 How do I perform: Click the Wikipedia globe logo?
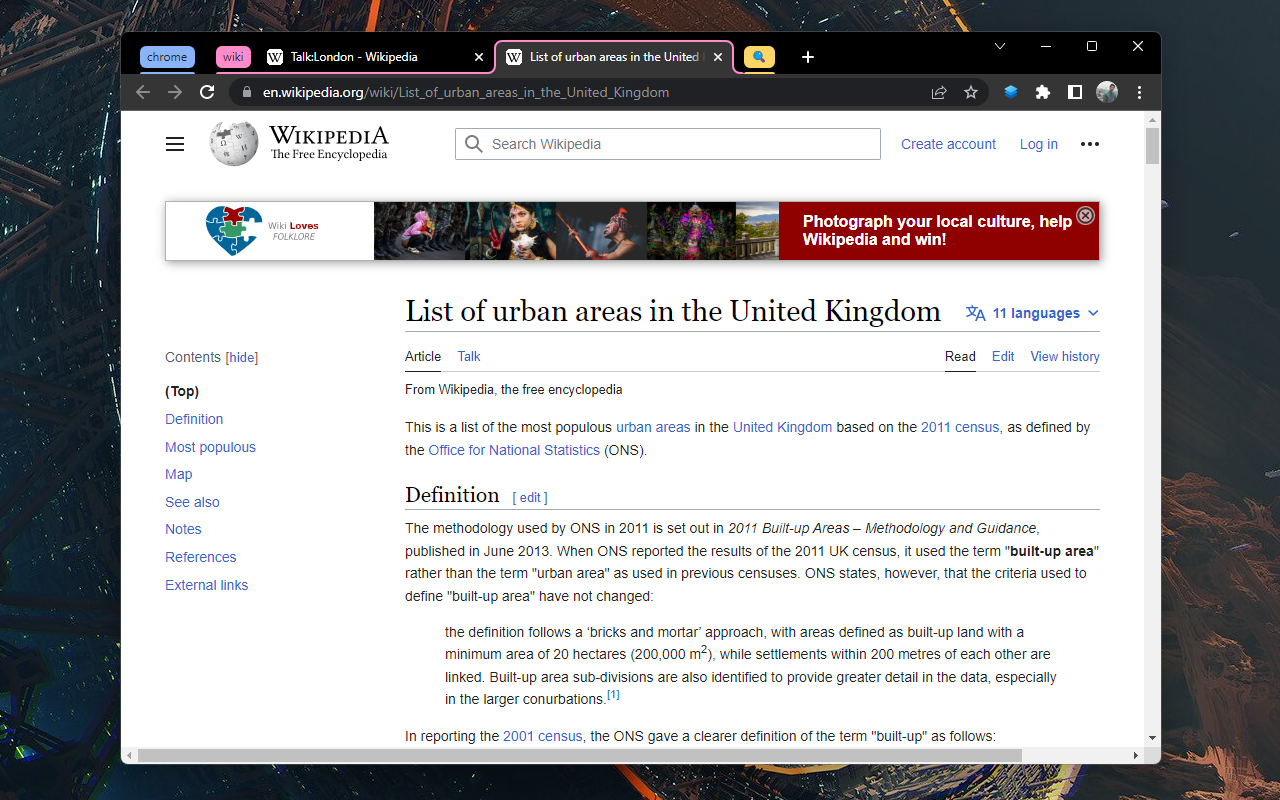coord(234,144)
